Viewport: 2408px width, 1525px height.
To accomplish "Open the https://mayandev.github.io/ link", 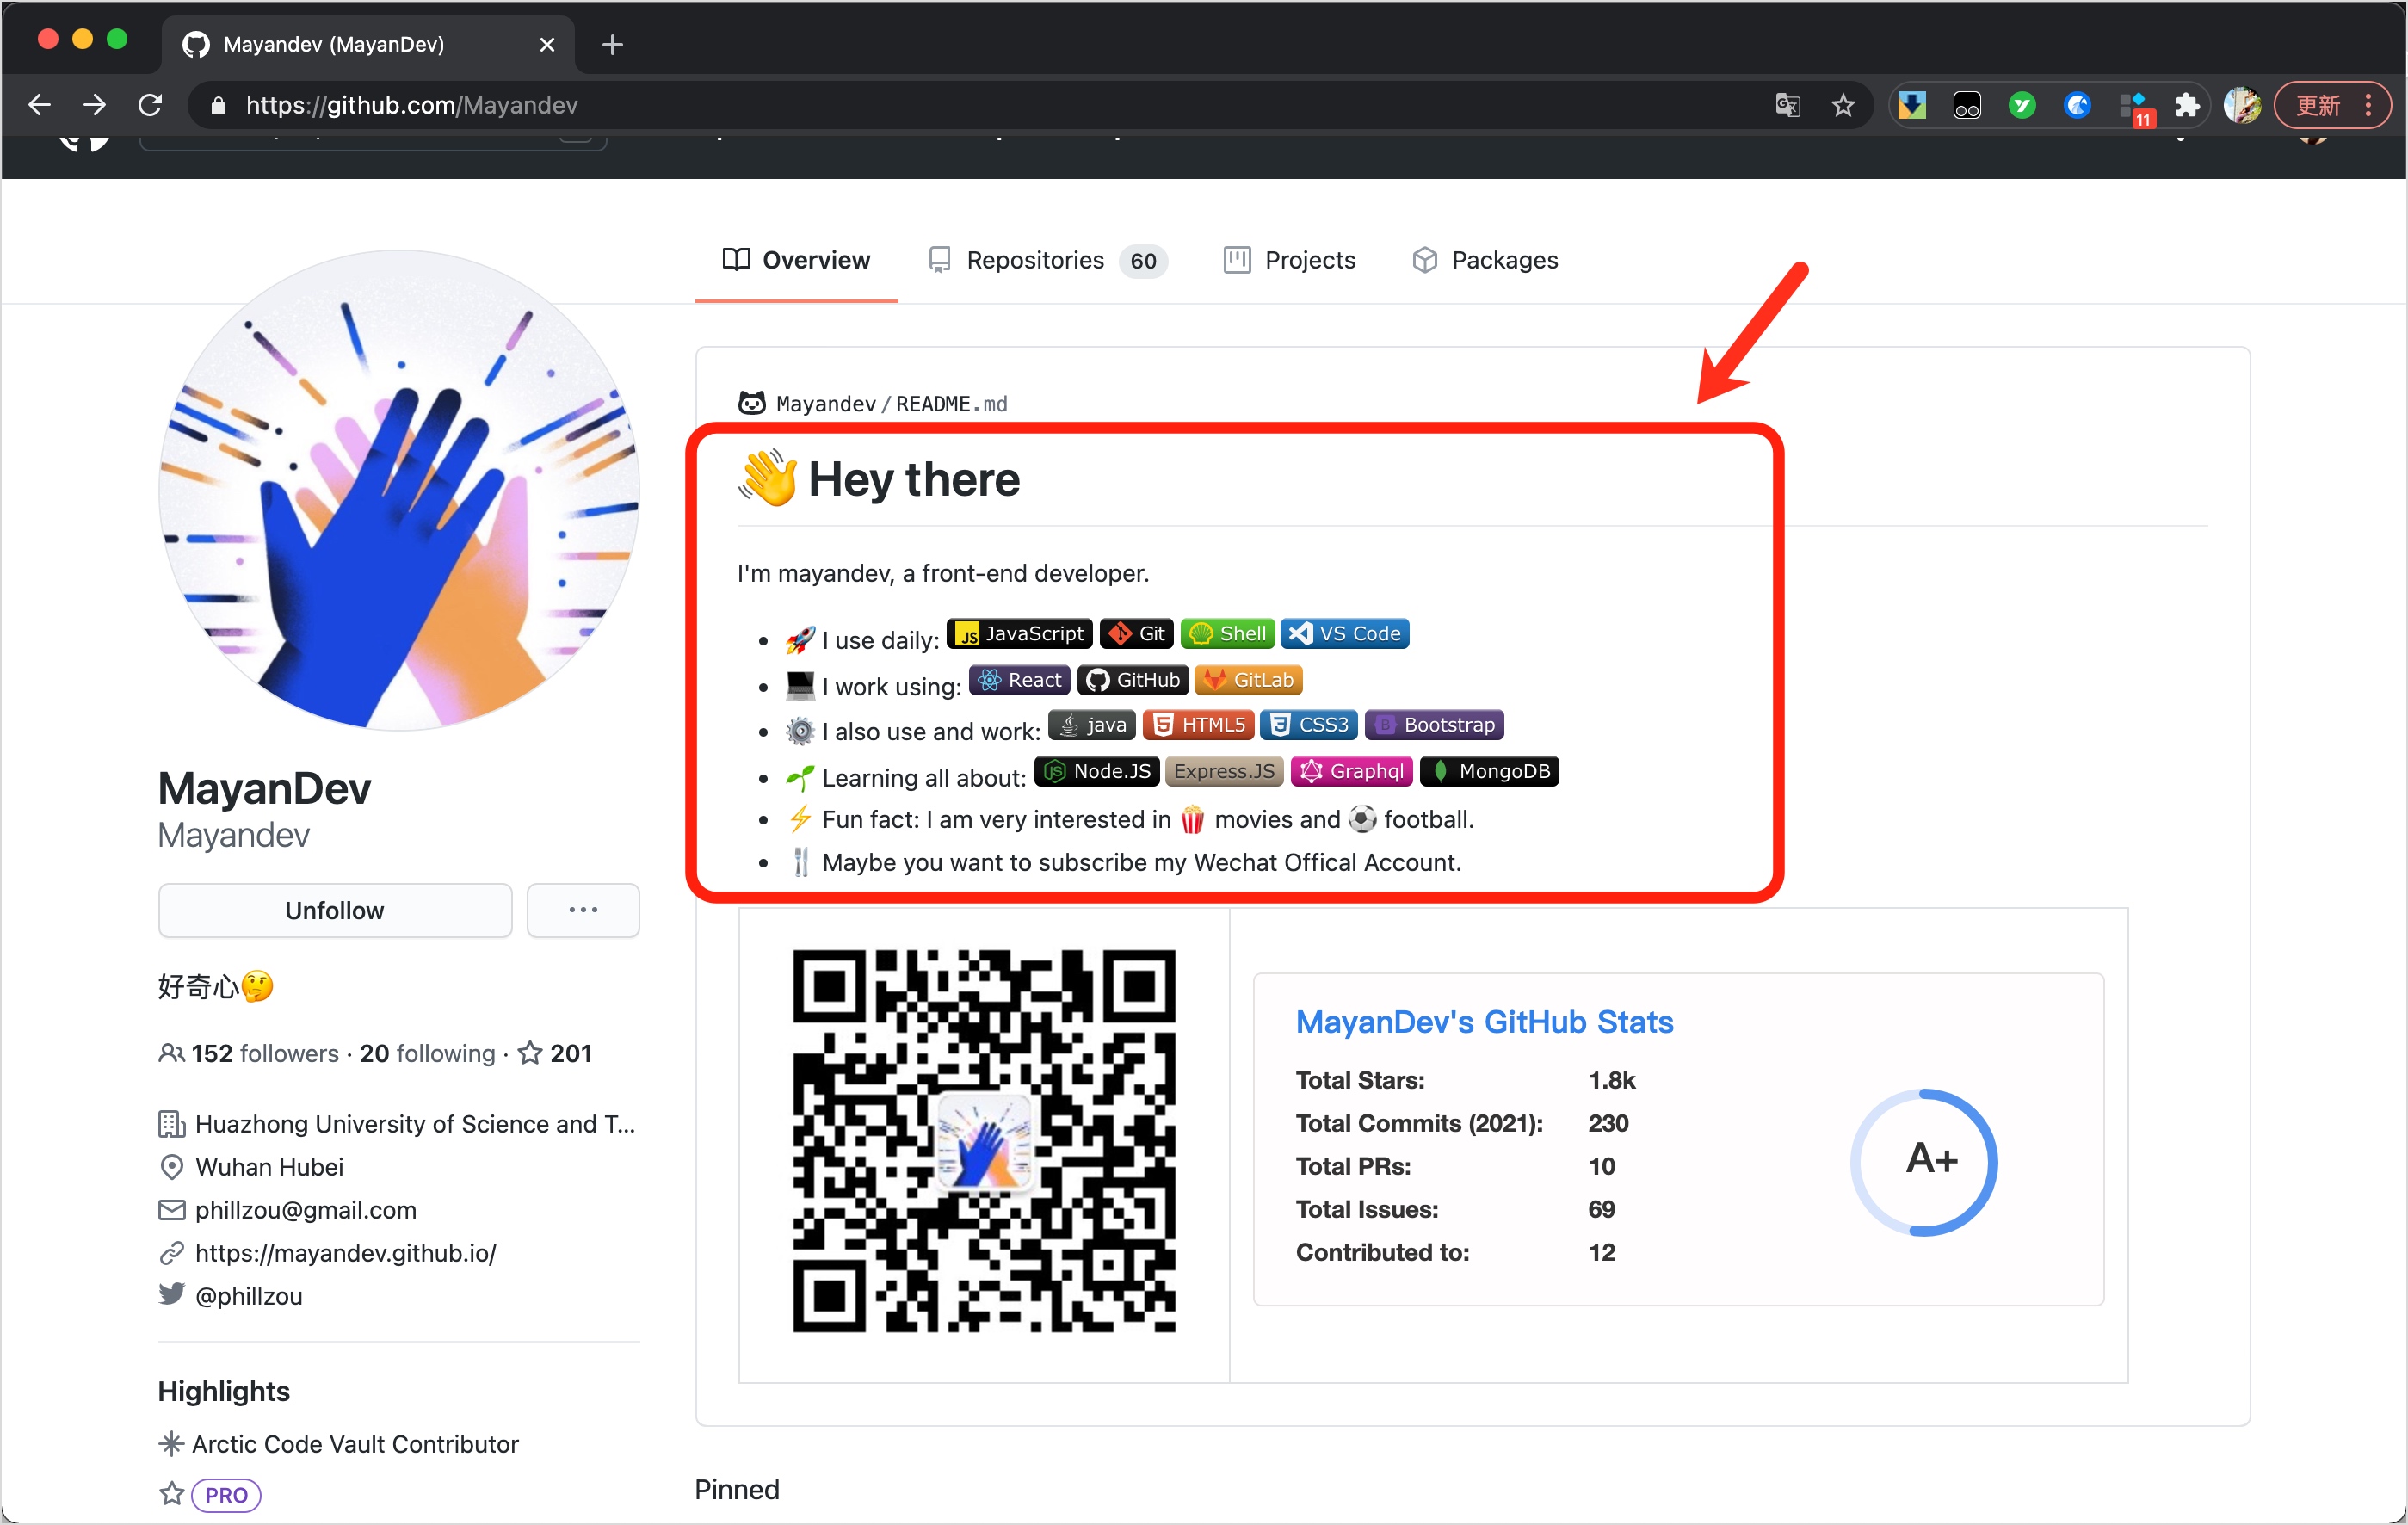I will (x=346, y=1253).
